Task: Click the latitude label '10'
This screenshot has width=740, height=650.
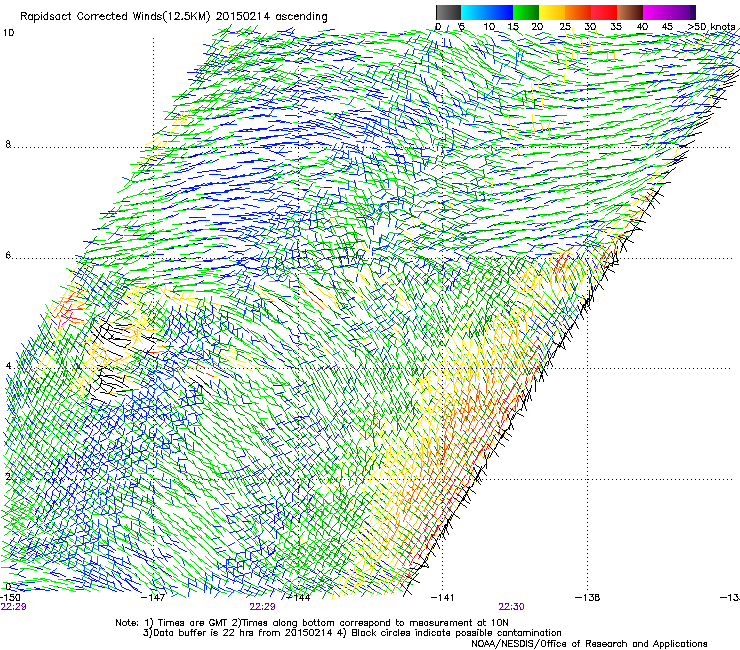Action: 8,33
